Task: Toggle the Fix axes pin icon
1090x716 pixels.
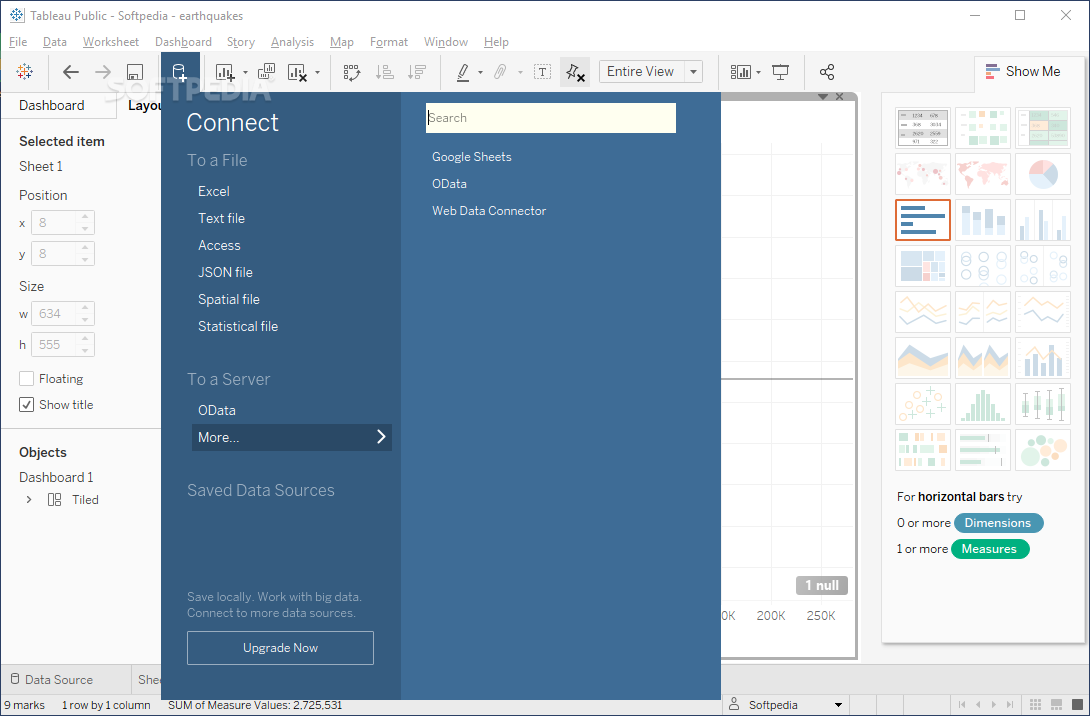Action: click(x=575, y=72)
